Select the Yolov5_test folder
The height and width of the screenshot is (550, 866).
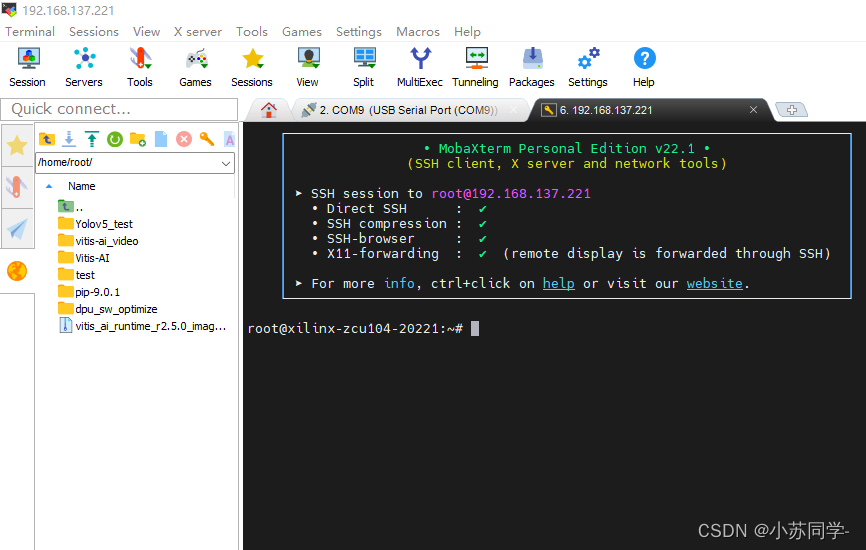pyautogui.click(x=96, y=224)
